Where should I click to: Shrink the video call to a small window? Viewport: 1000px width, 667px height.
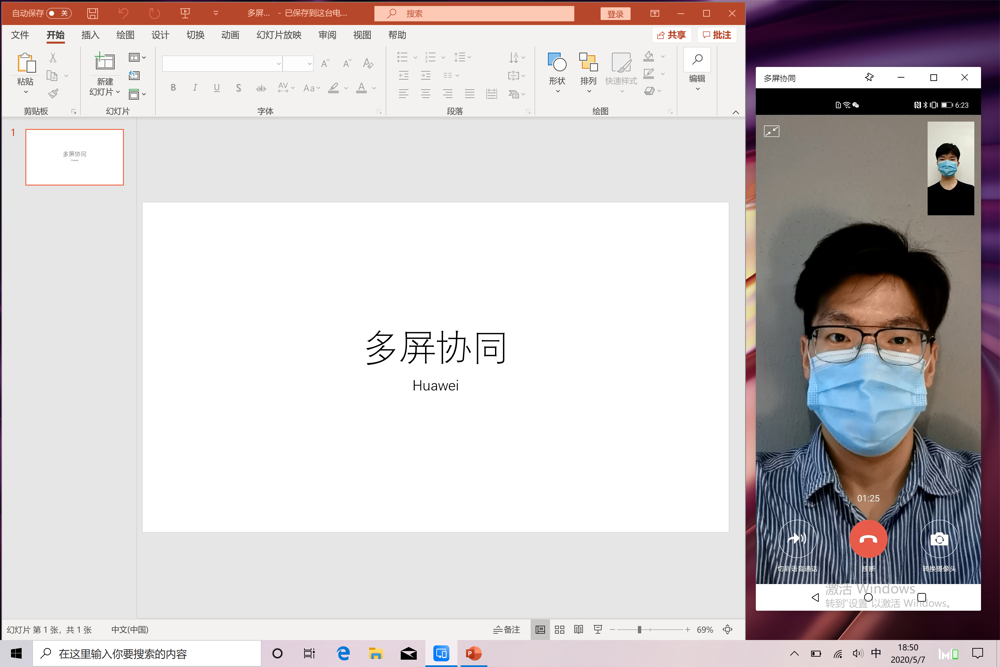pyautogui.click(x=772, y=131)
